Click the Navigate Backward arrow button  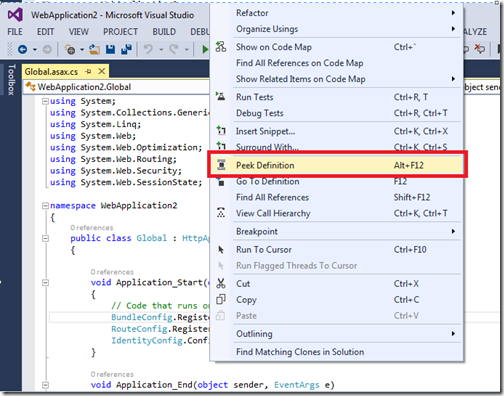[x=22, y=50]
